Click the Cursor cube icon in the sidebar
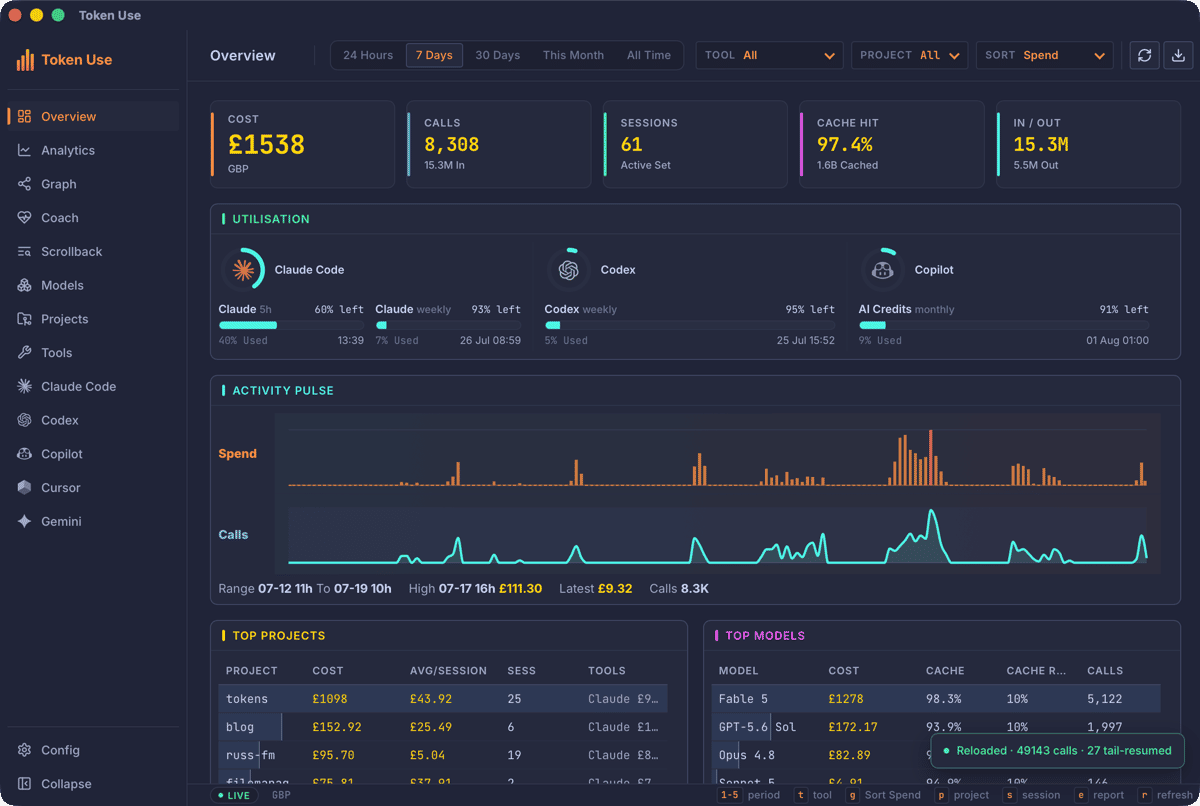 click(25, 488)
